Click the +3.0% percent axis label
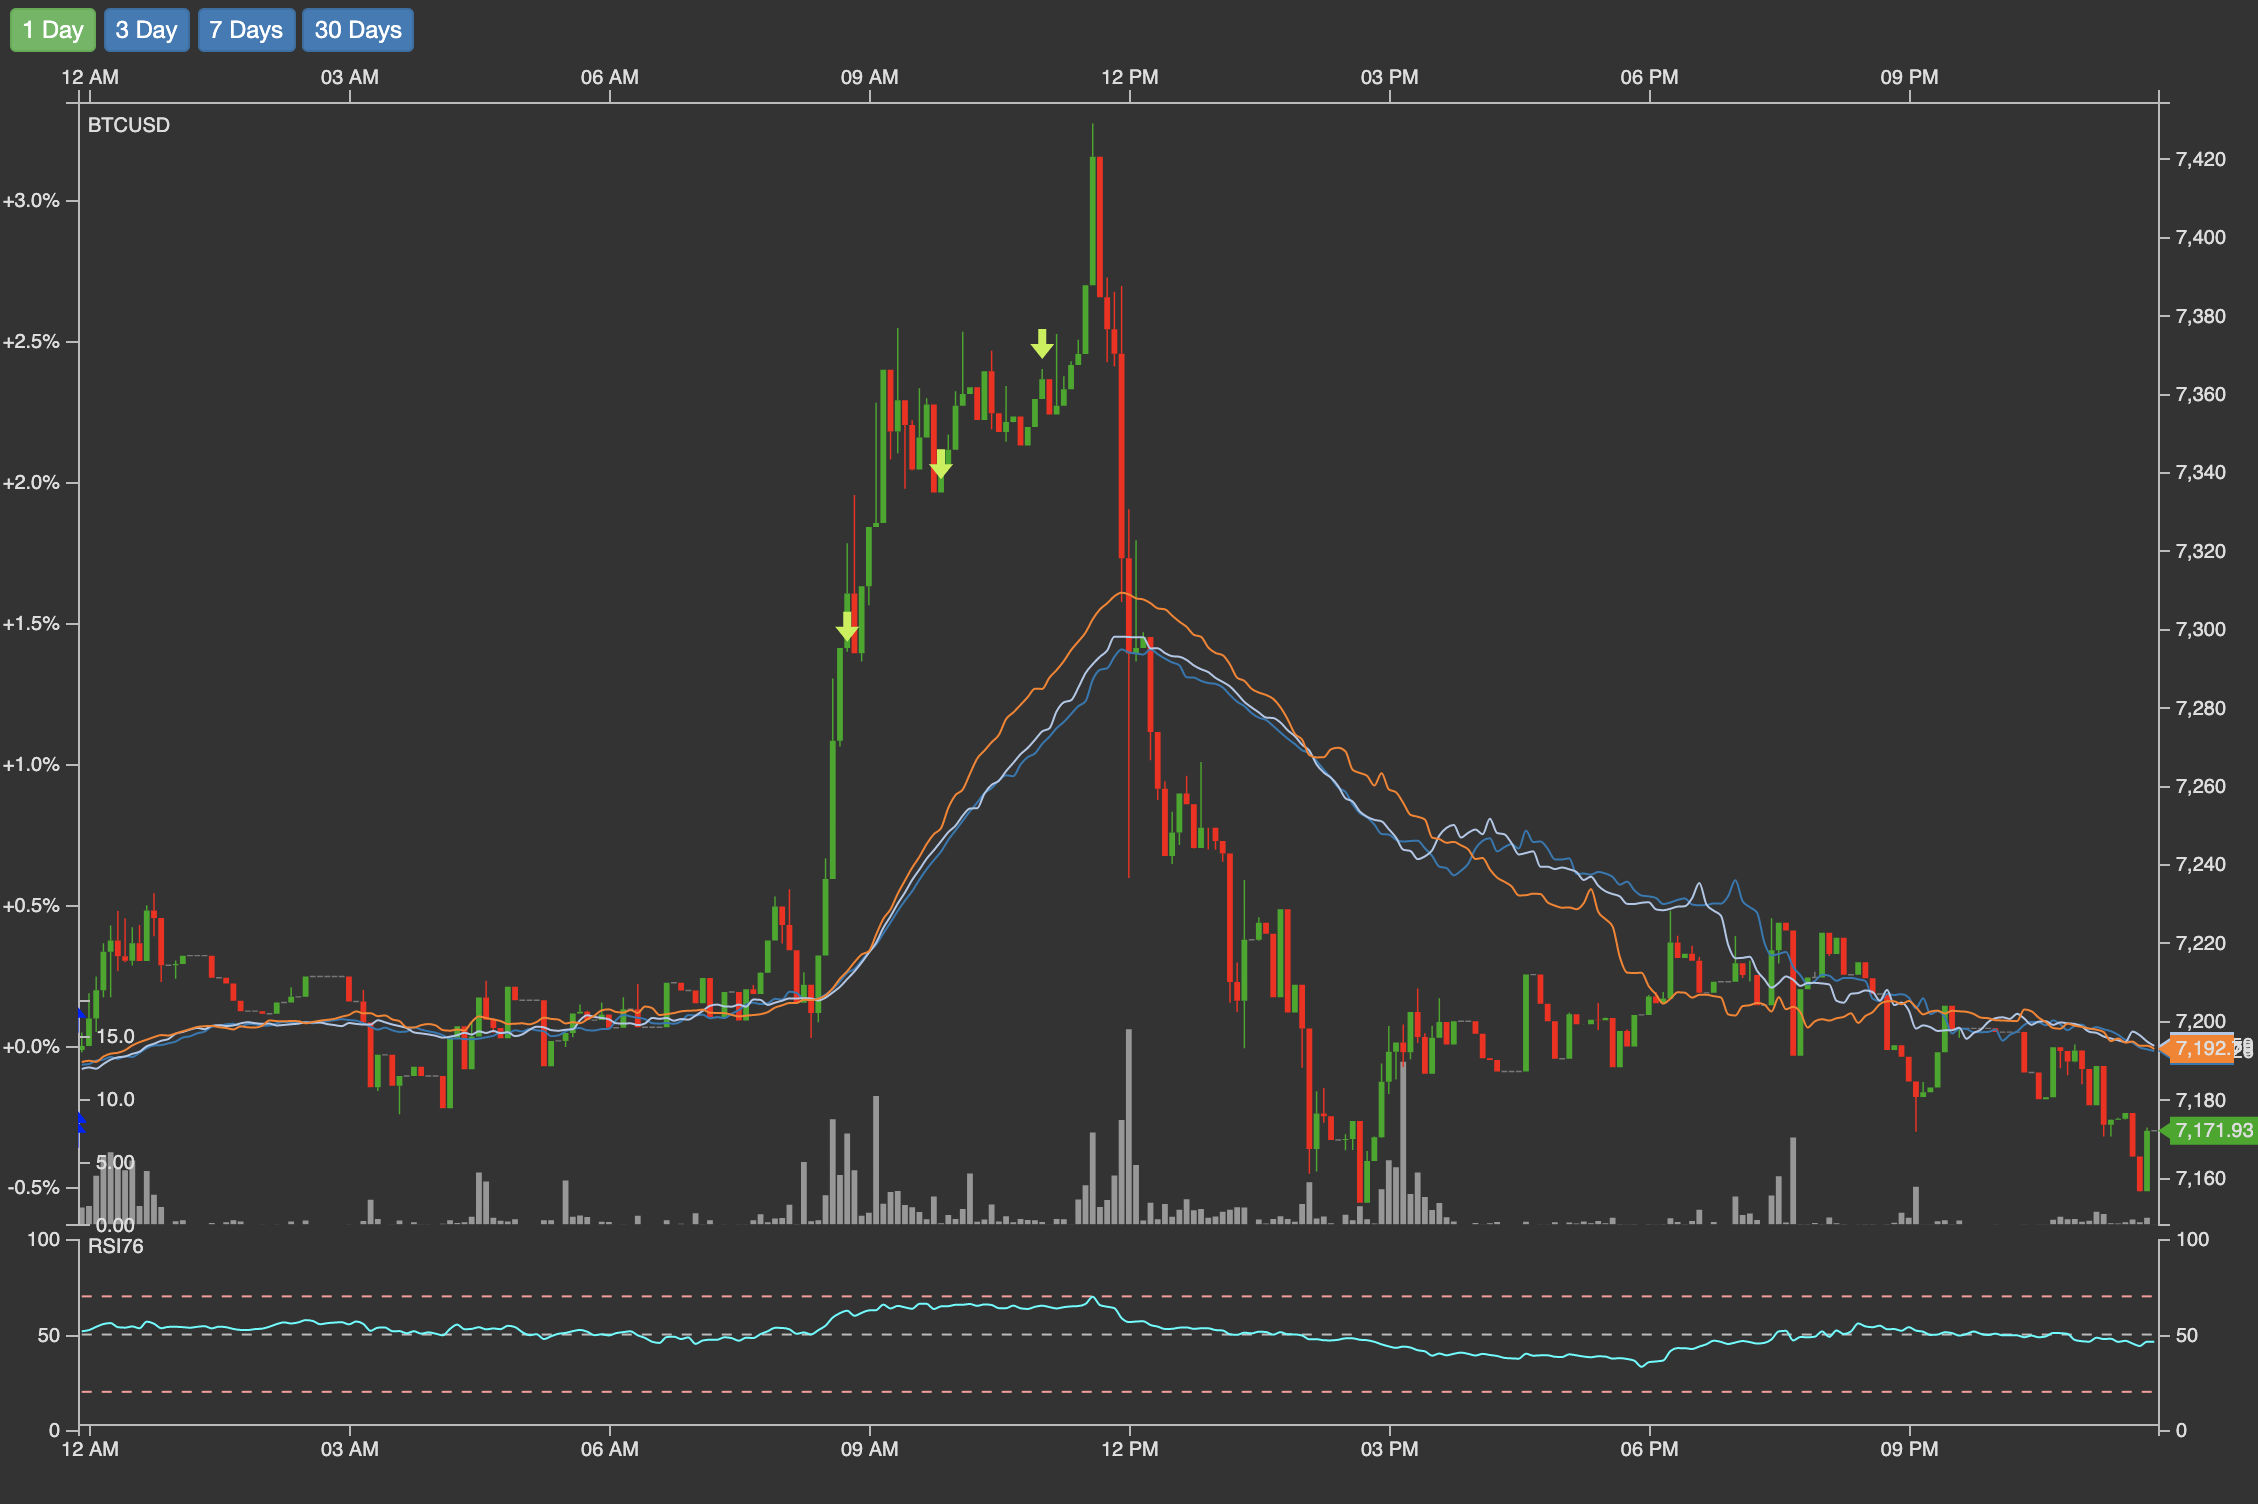This screenshot has width=2258, height=1504. (x=31, y=200)
